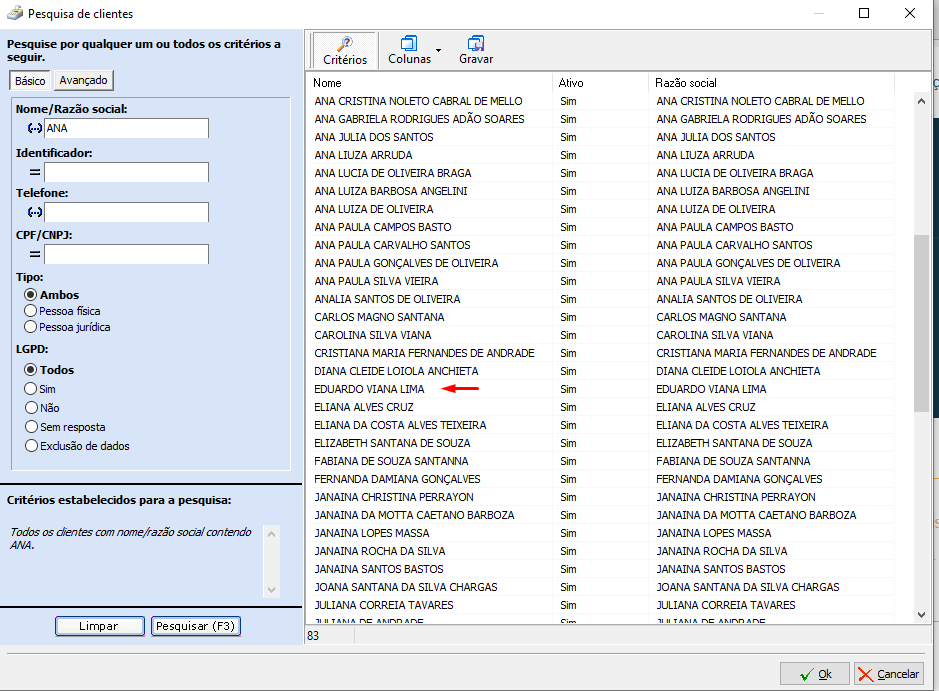
Task: Click JANAINA ROCHA DA SILVA in Razão social column
Action: click(722, 551)
